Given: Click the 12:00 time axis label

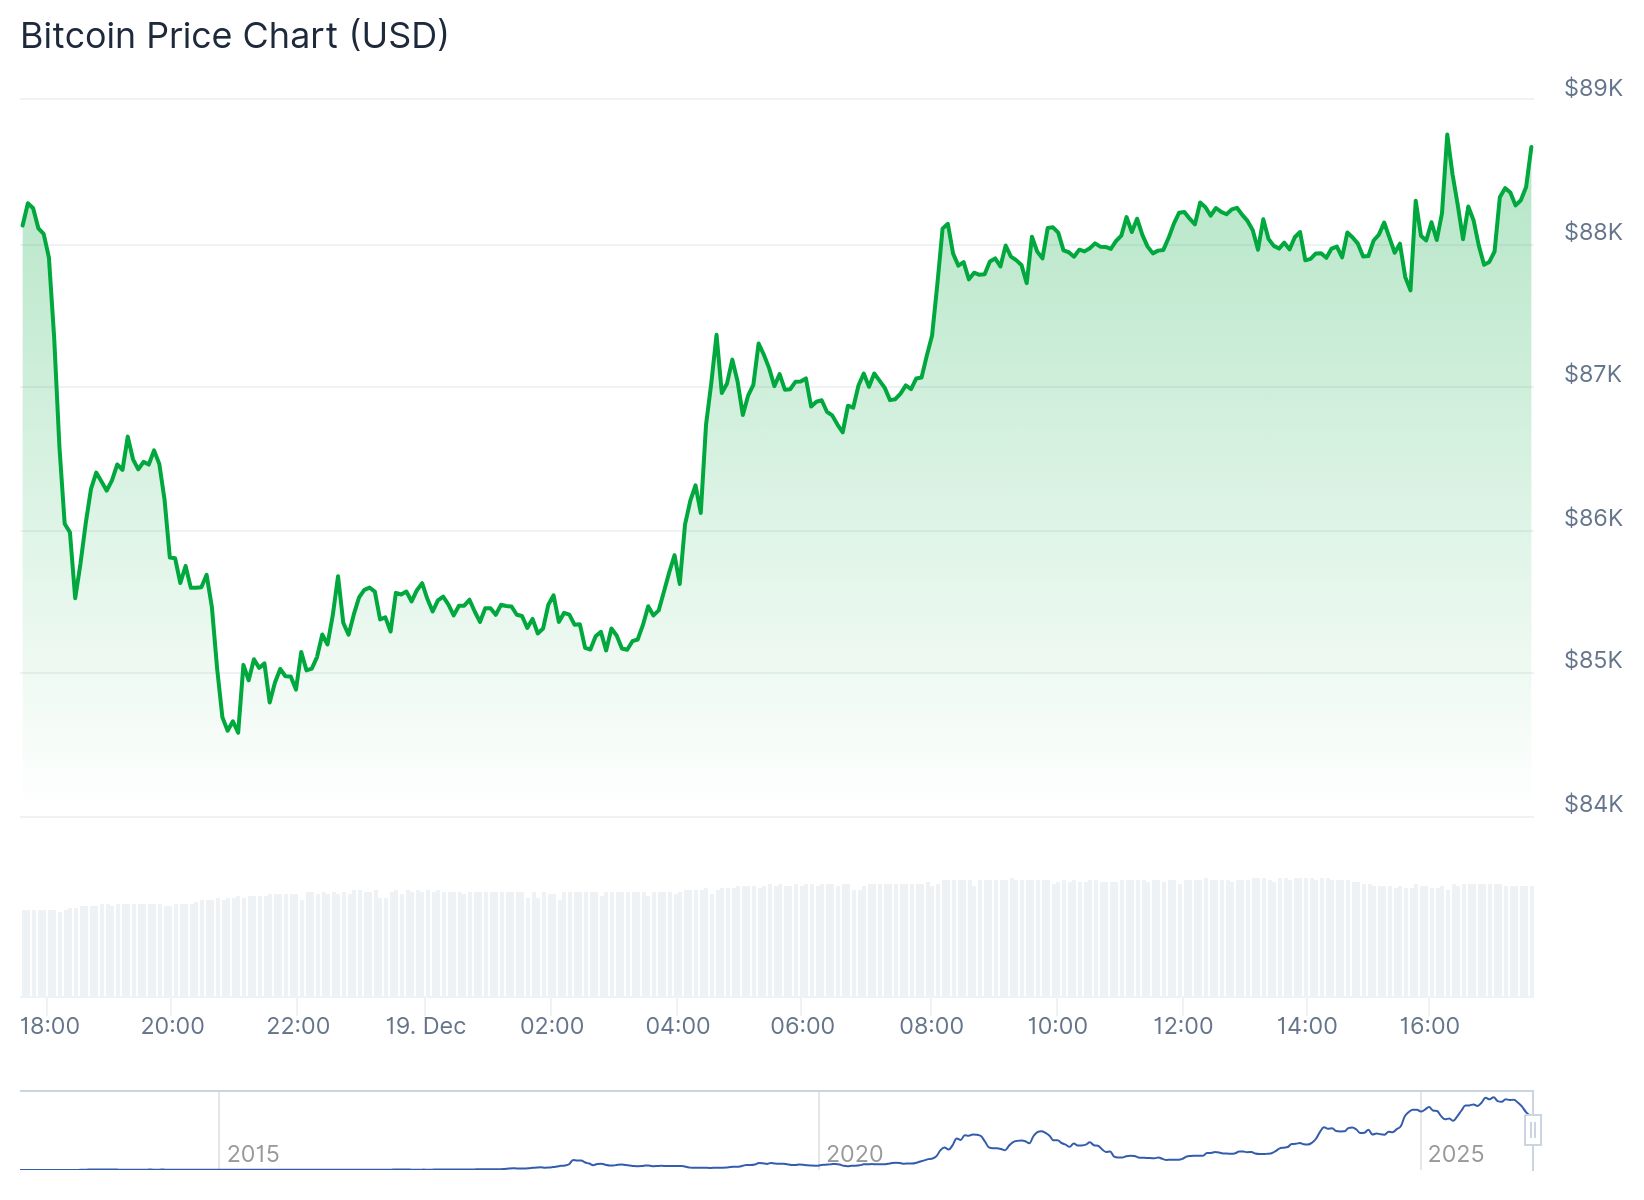Looking at the screenshot, I should (x=1183, y=1026).
